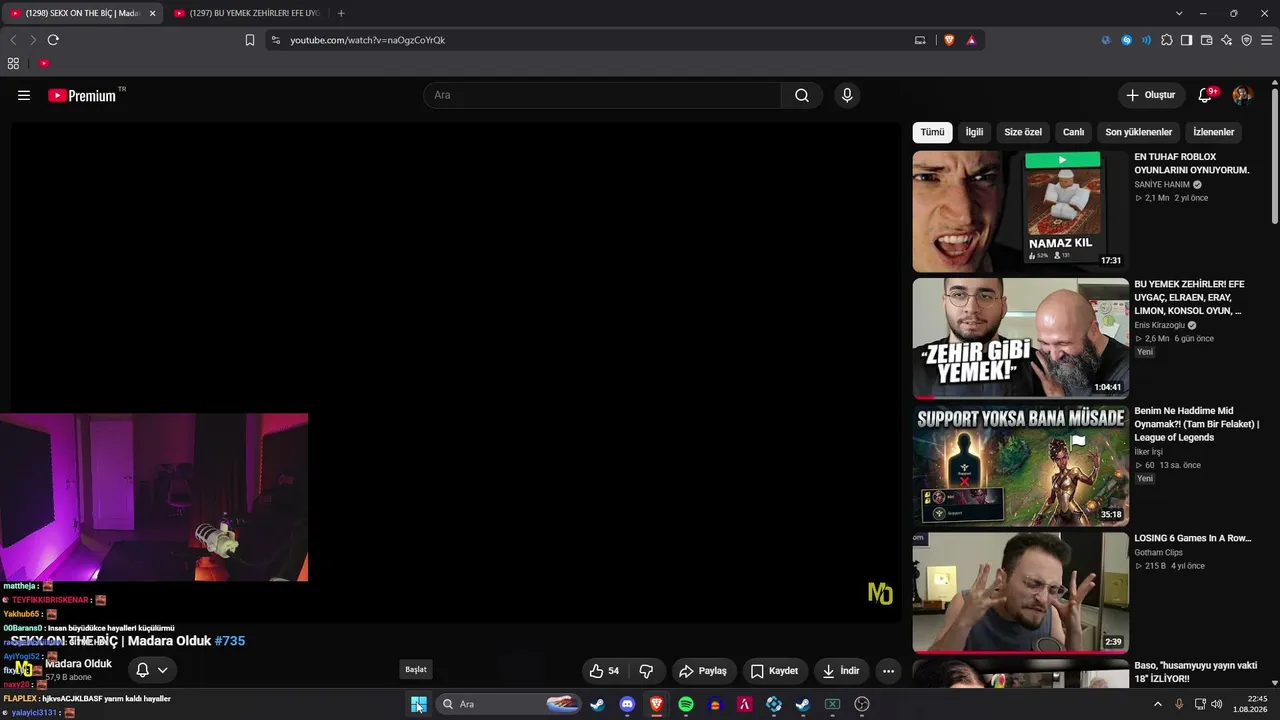Bookmark this page using the bookmark icon

(250, 40)
